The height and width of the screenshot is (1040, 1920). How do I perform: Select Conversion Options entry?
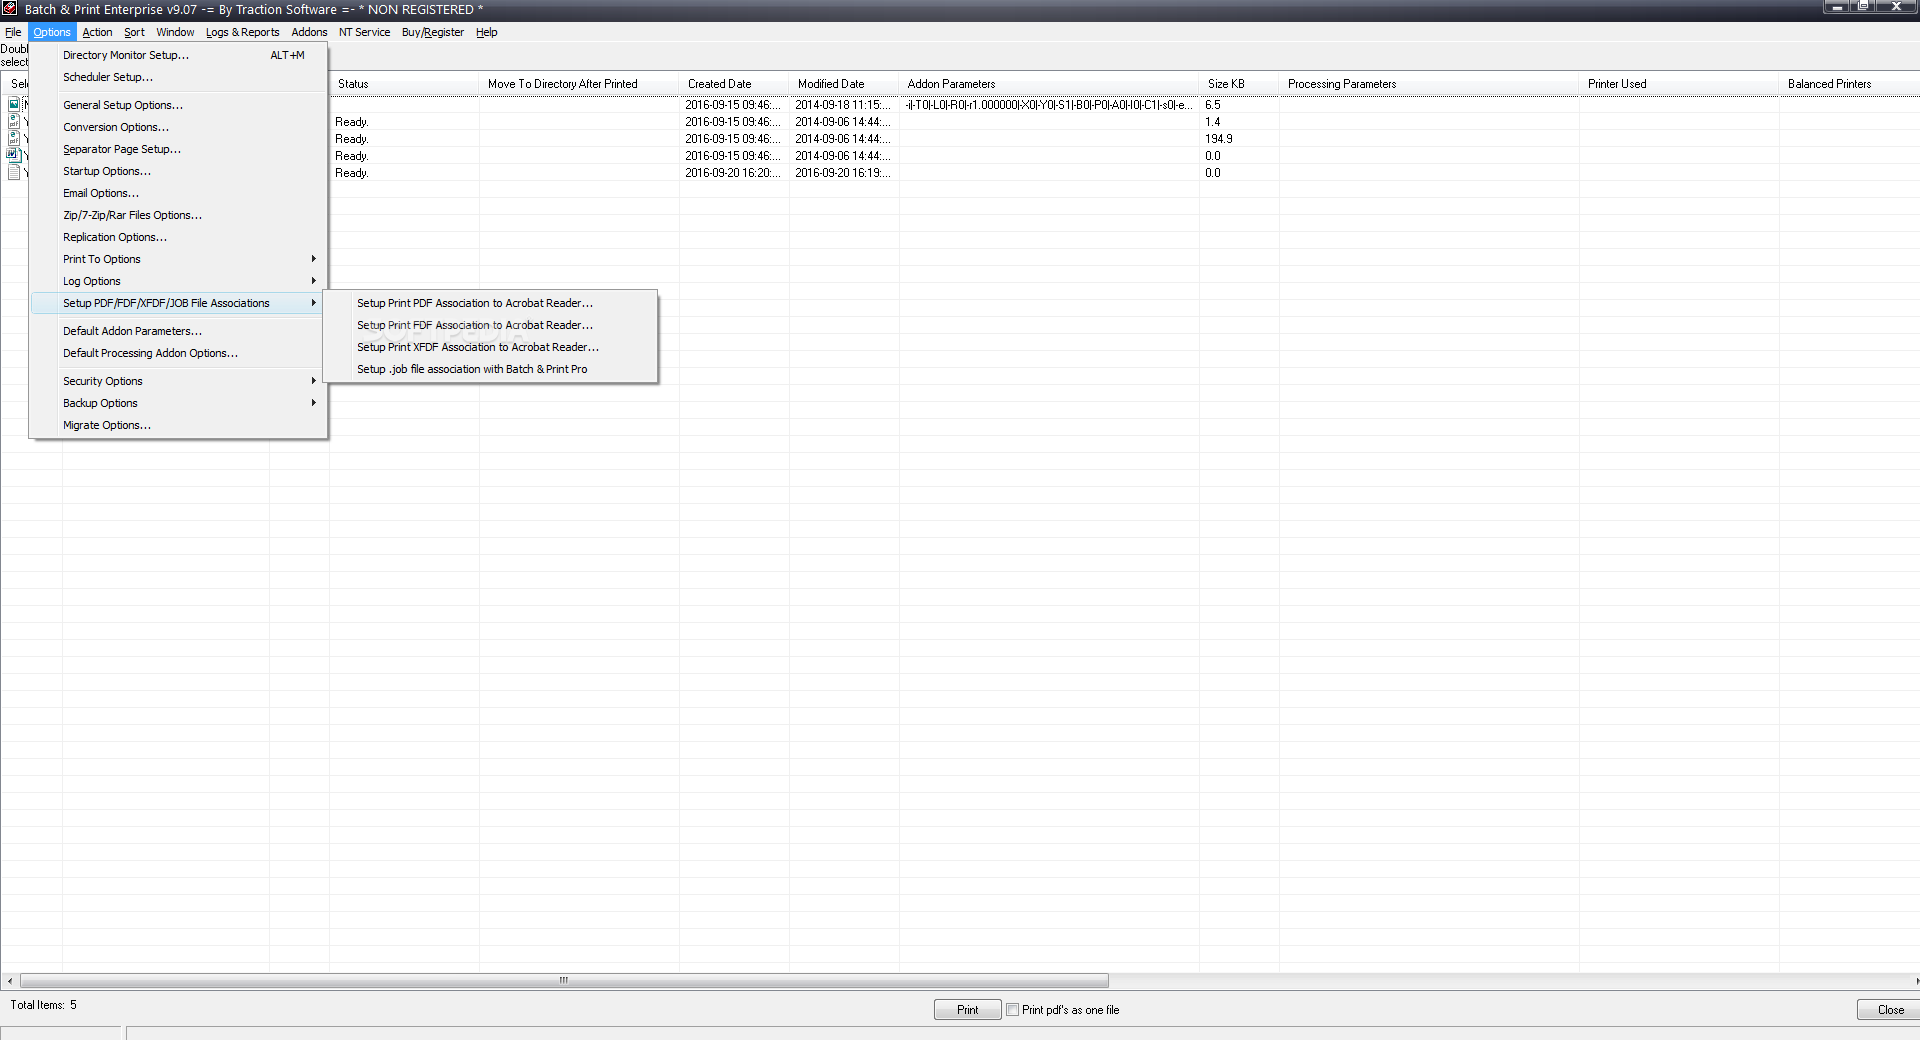click(178, 127)
